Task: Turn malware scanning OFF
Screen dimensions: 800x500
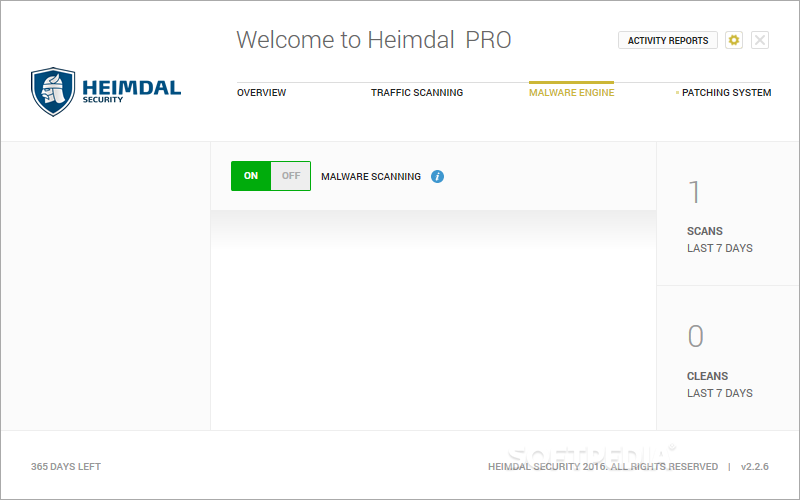Action: tap(291, 176)
